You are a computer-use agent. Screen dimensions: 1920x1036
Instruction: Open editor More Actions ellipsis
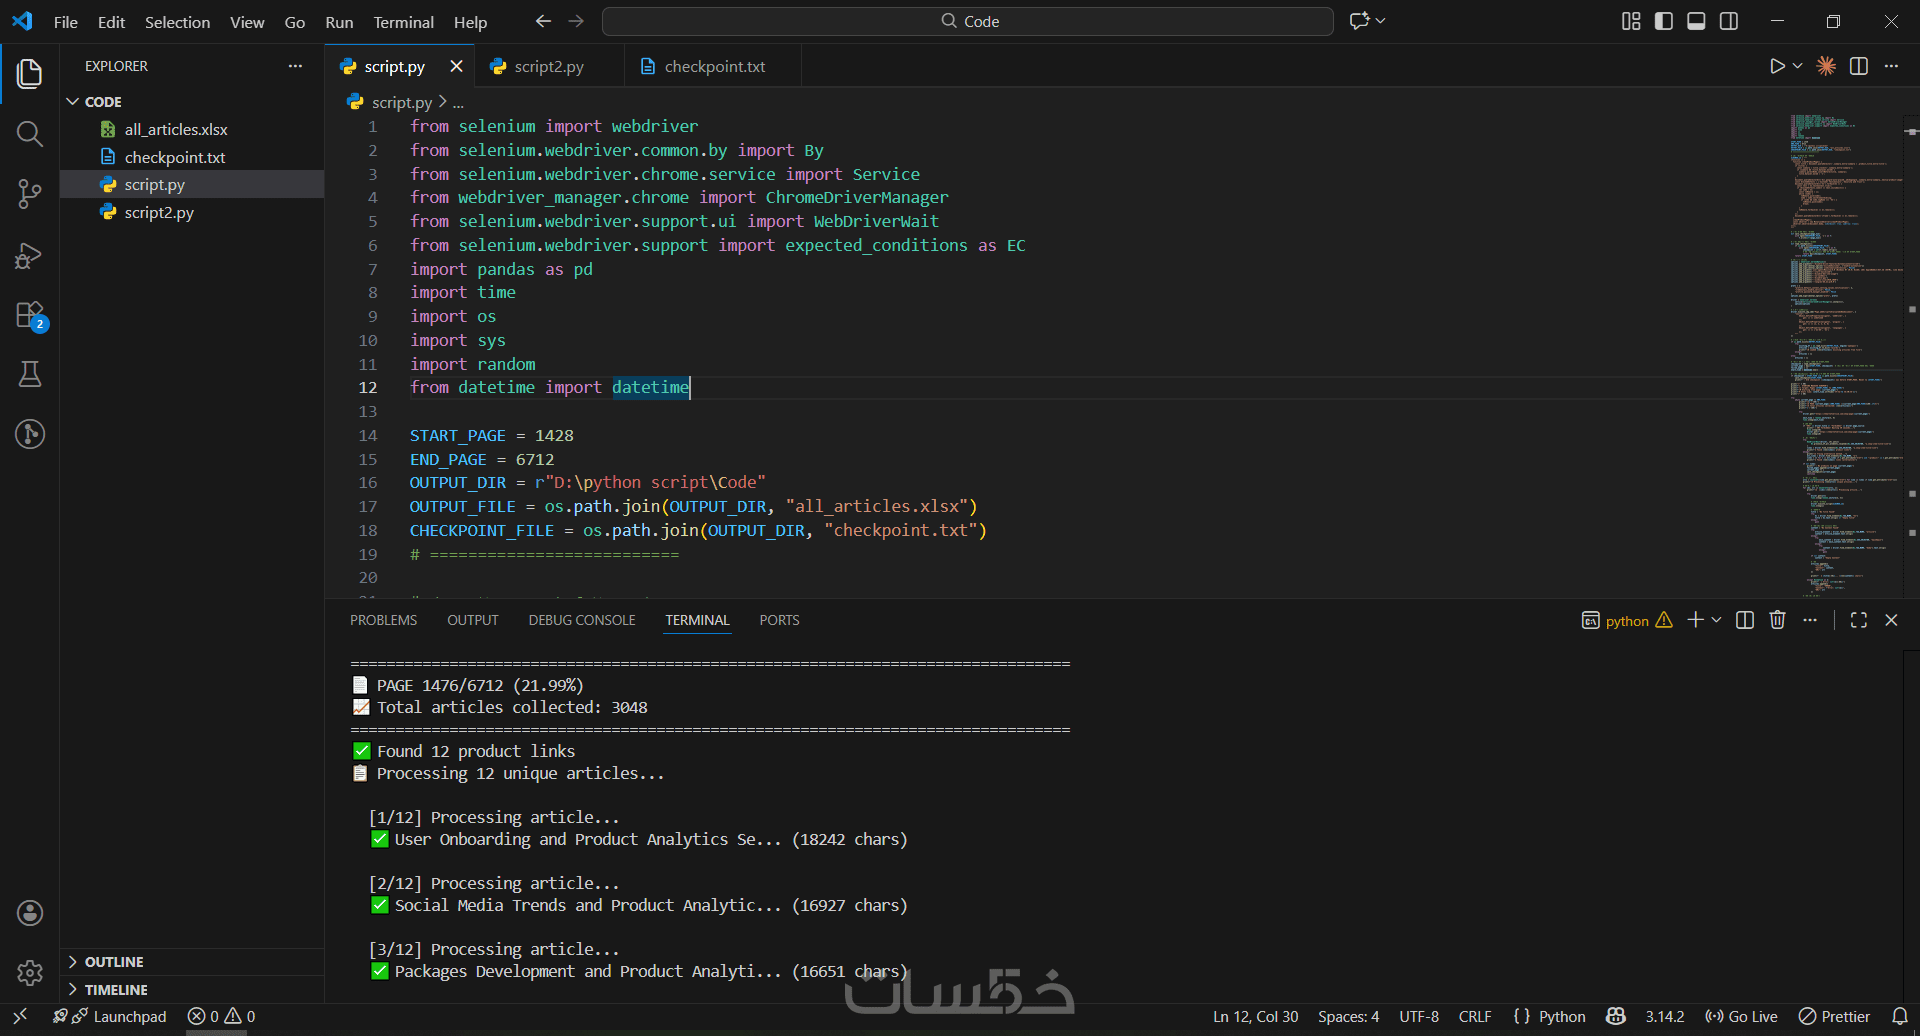click(x=1891, y=66)
